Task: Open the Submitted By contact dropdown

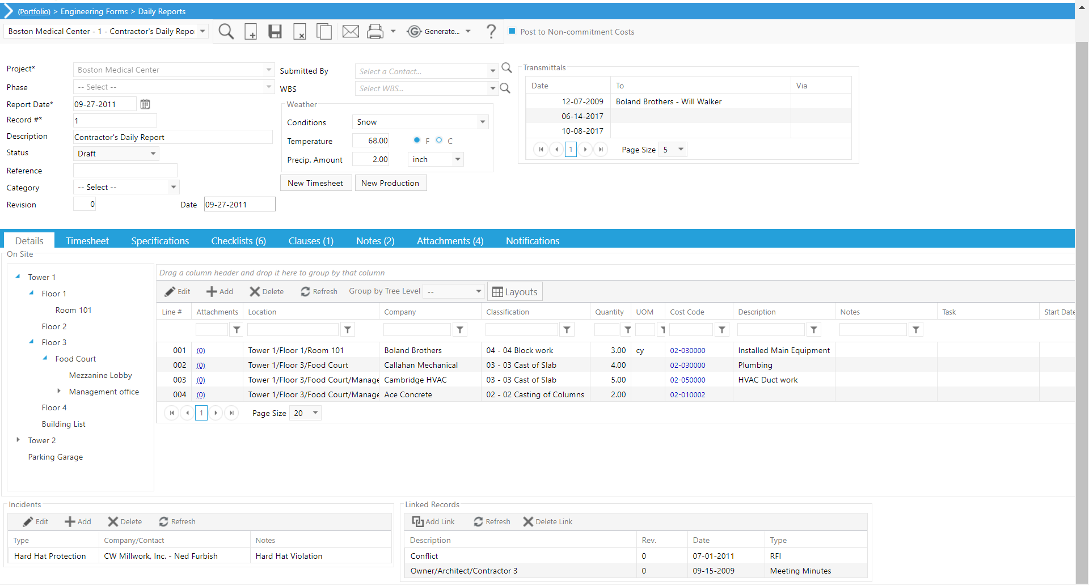Action: pyautogui.click(x=492, y=71)
